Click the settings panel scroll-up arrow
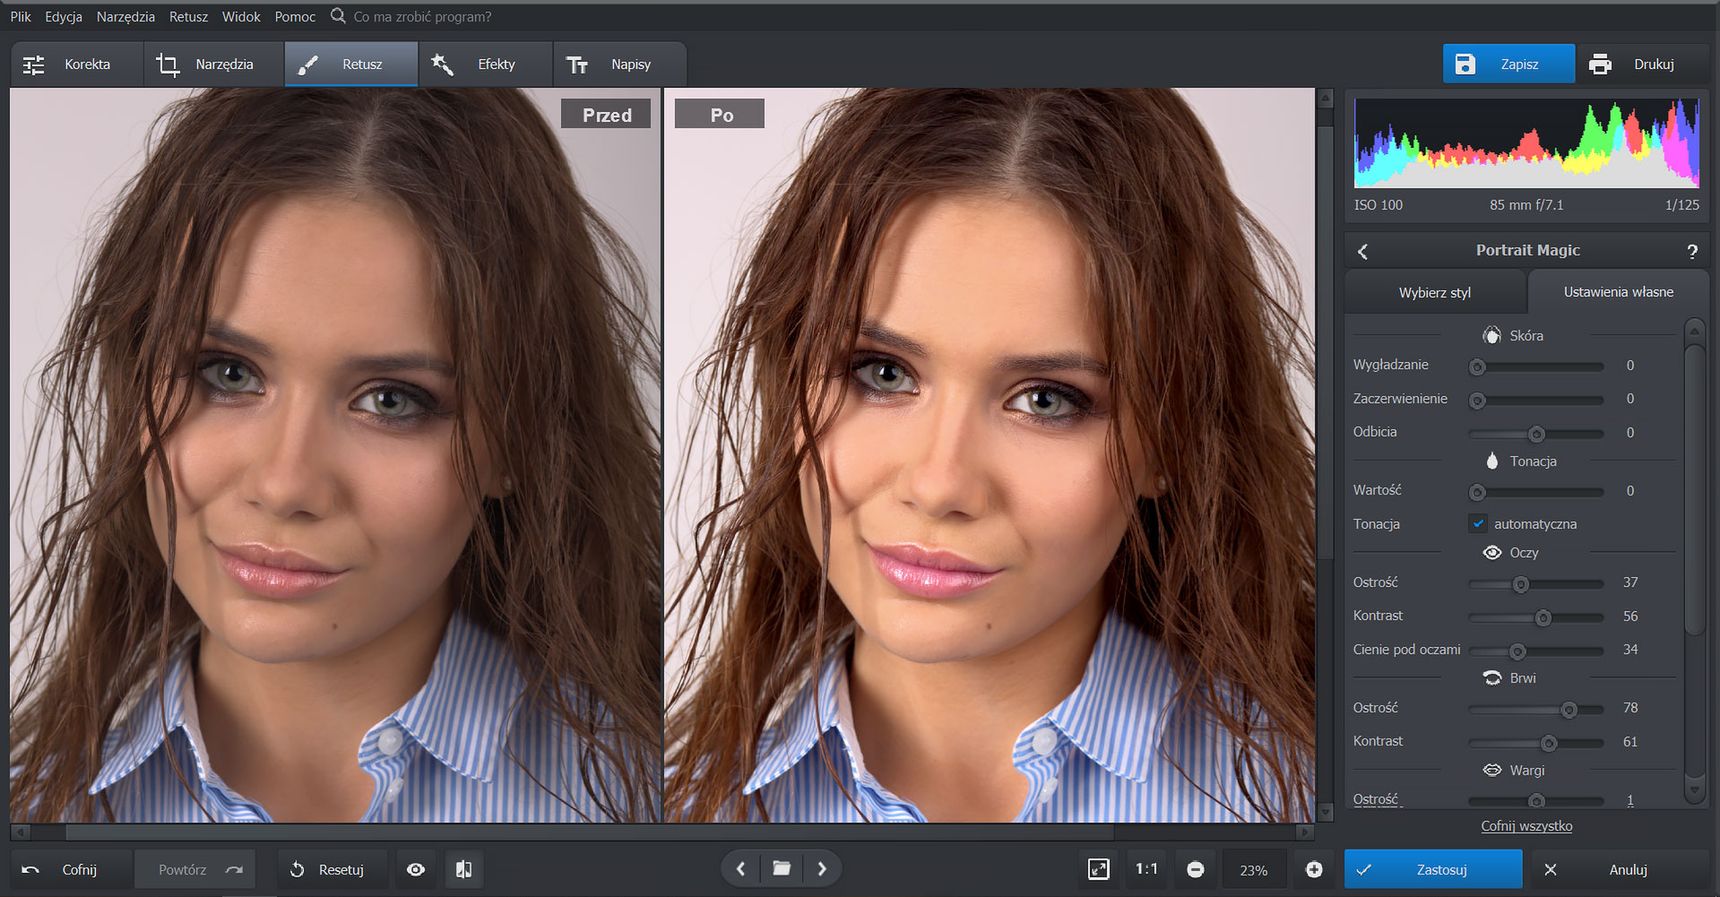Screen dimensions: 1720x897 pos(1694,330)
